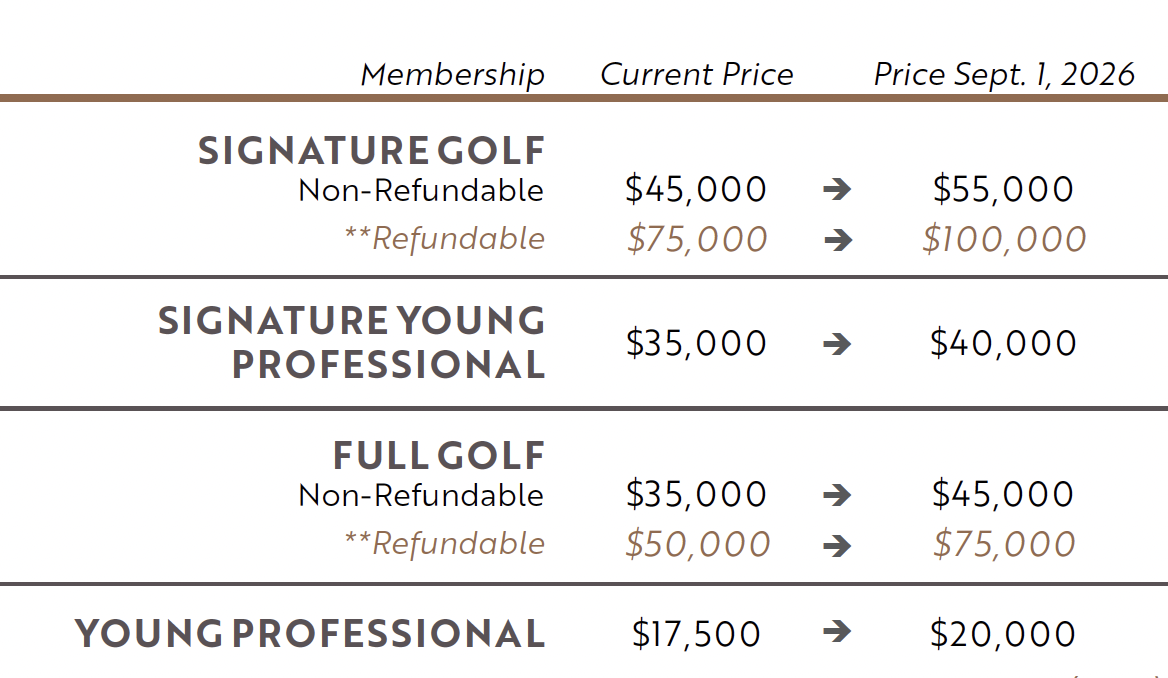Click the $75,000 Full Golf refundable future price
Viewport: 1168px width, 678px height.
[1004, 544]
